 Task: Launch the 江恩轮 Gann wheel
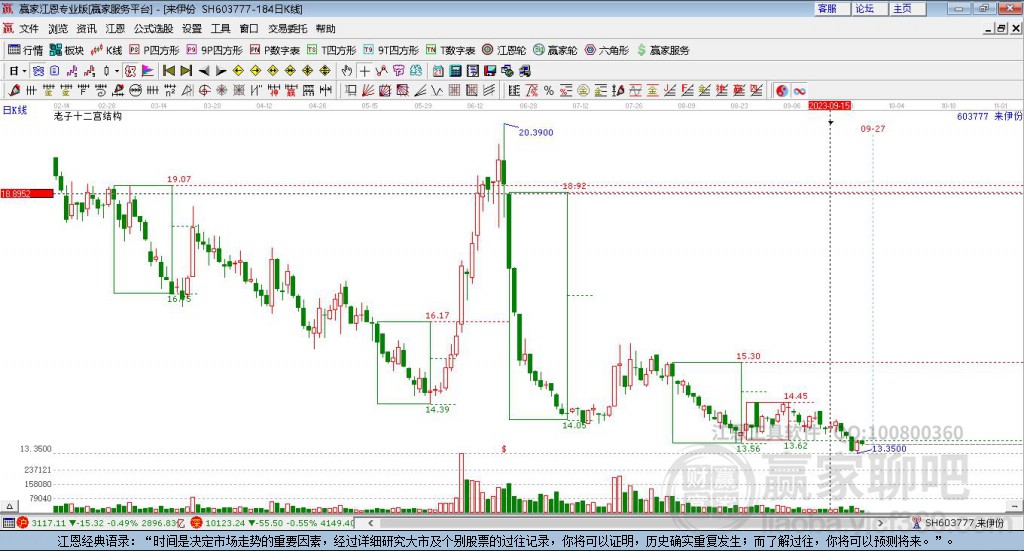(x=504, y=50)
